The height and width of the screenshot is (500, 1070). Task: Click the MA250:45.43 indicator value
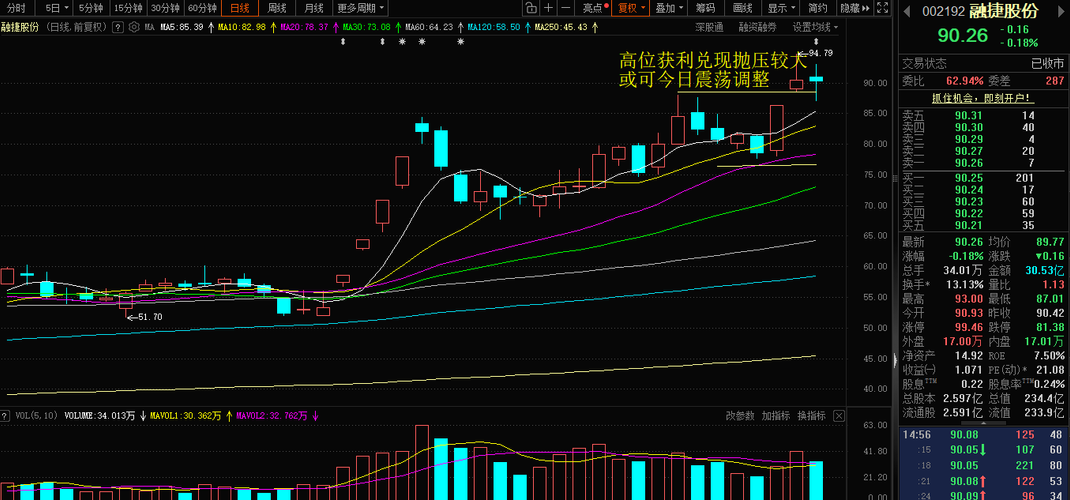point(561,27)
